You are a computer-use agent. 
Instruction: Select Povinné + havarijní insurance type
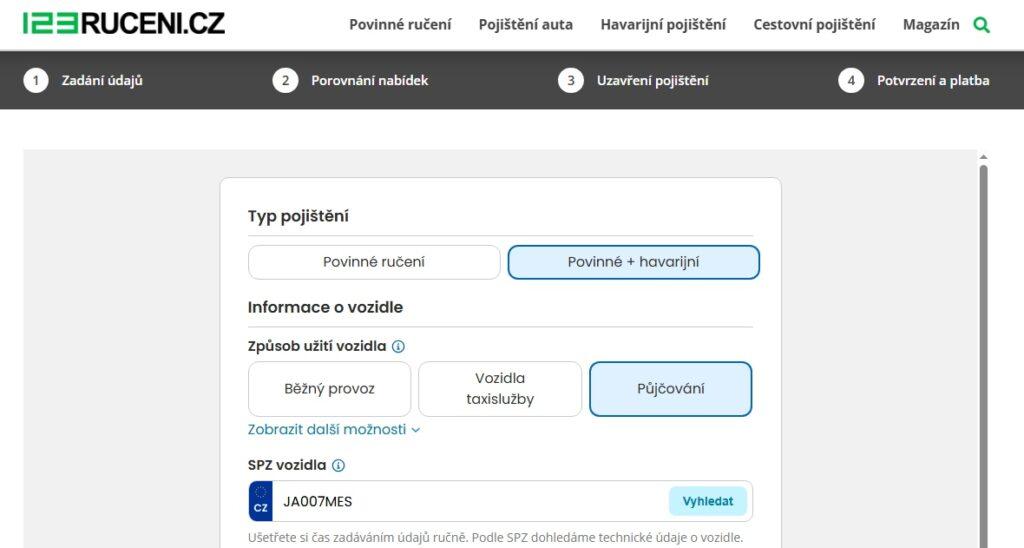tap(634, 262)
